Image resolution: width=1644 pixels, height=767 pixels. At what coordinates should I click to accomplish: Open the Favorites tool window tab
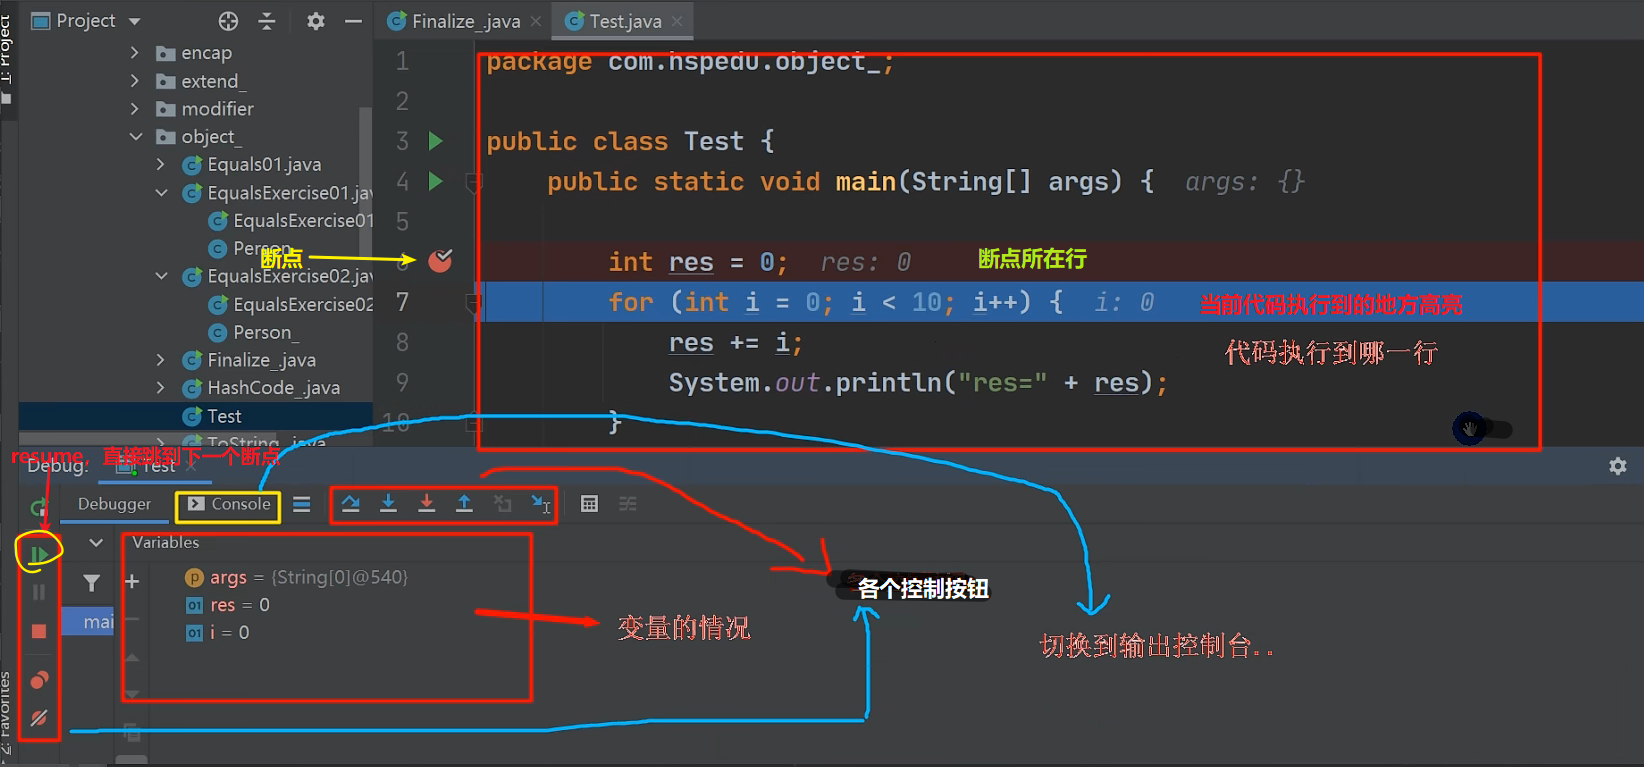point(7,712)
